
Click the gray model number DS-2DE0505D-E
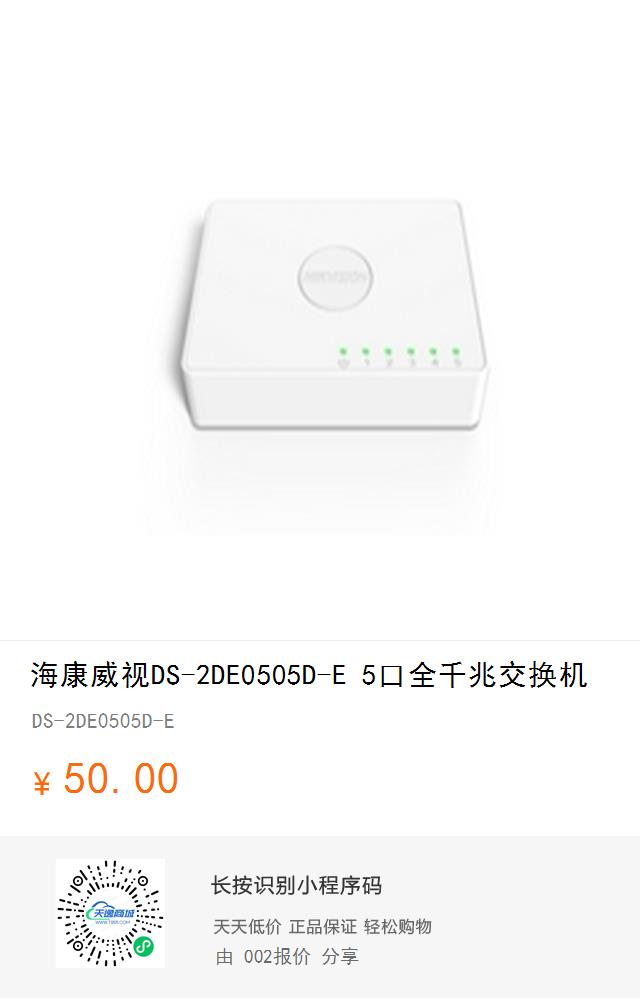coord(103,721)
